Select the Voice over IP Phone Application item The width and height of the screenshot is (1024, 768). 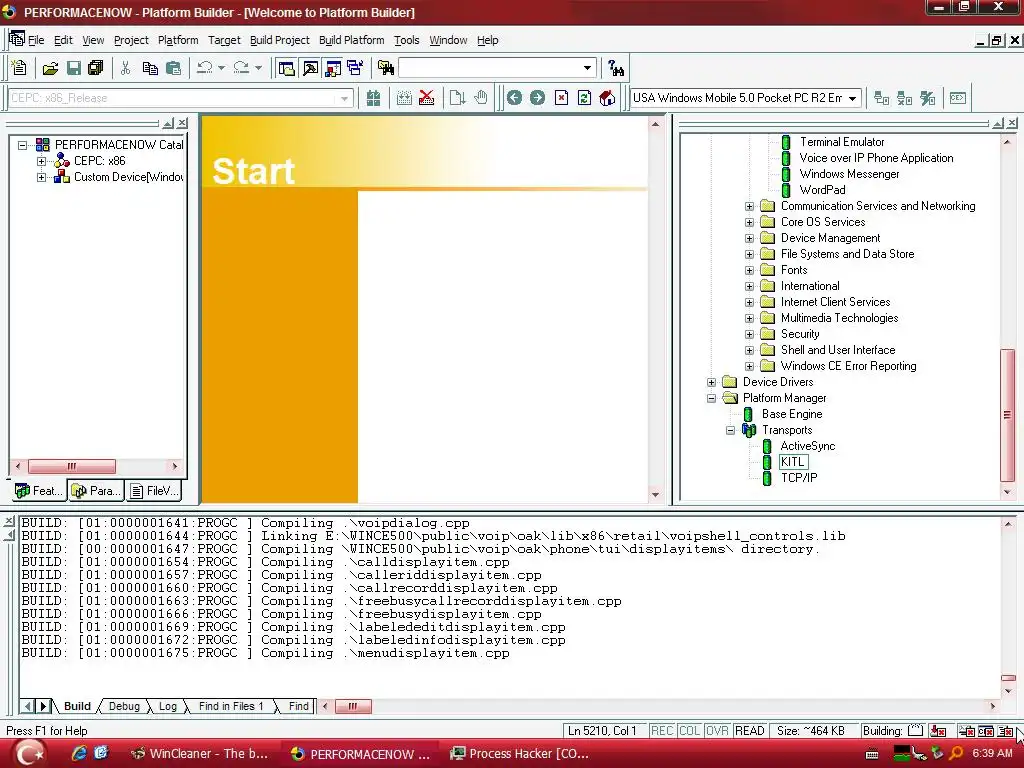point(876,158)
